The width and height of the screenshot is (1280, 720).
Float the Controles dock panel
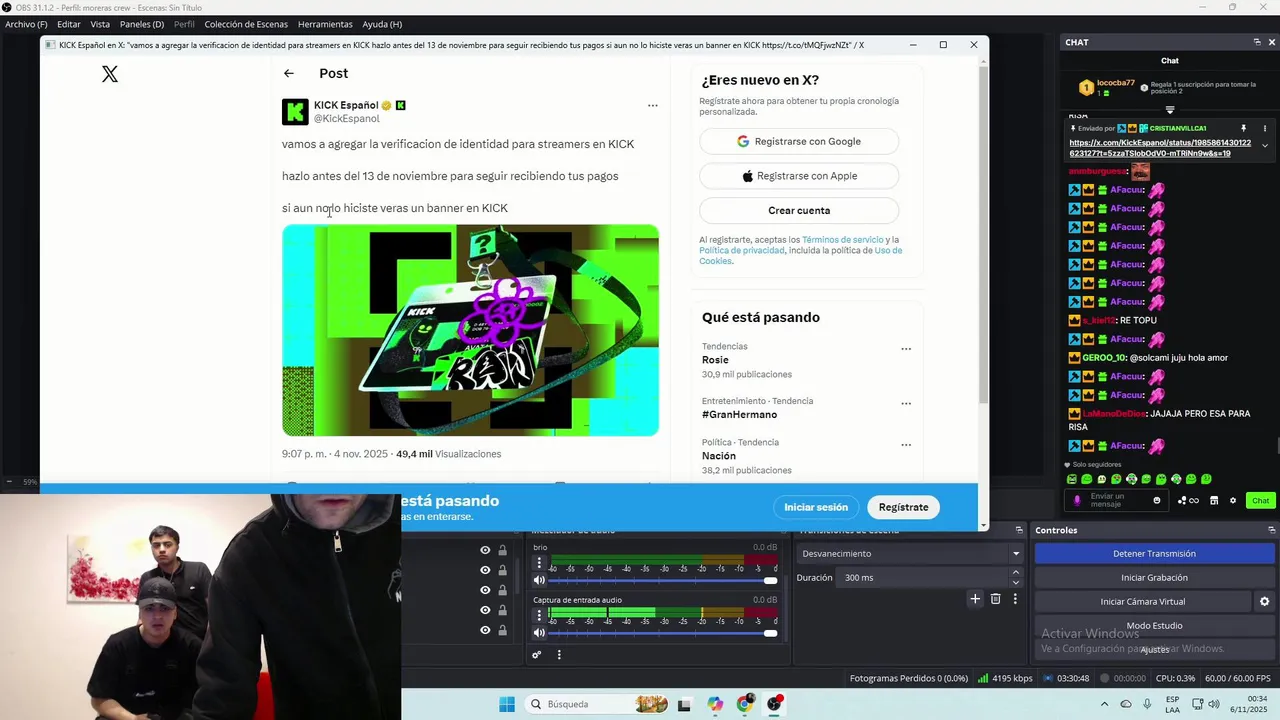1272,530
